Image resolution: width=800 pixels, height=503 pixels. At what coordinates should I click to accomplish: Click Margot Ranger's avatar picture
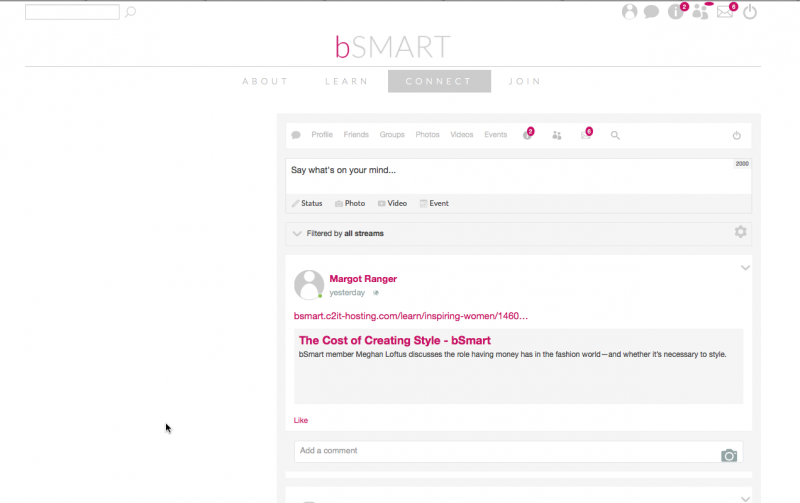pos(309,285)
